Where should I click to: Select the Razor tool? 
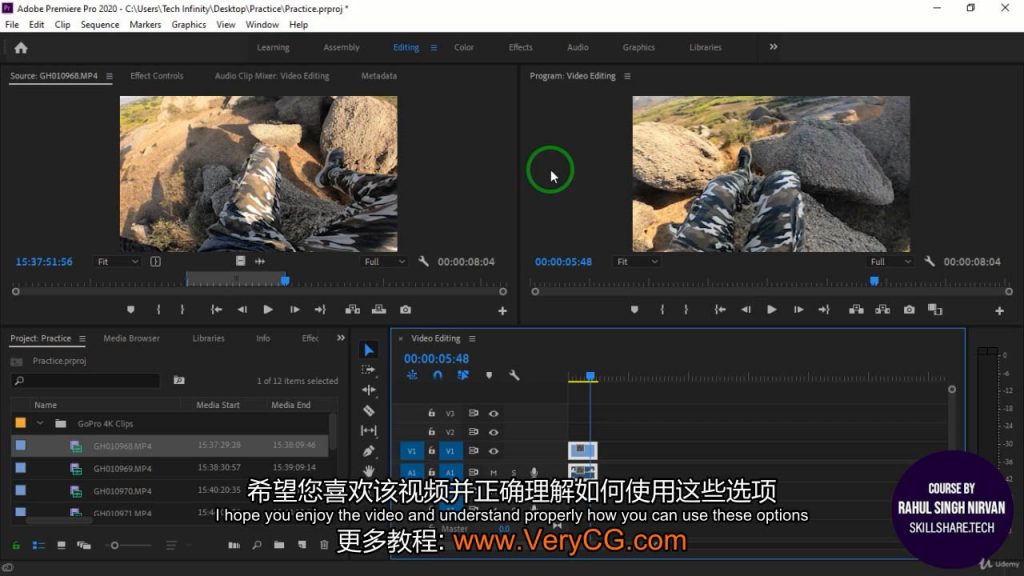(x=368, y=410)
